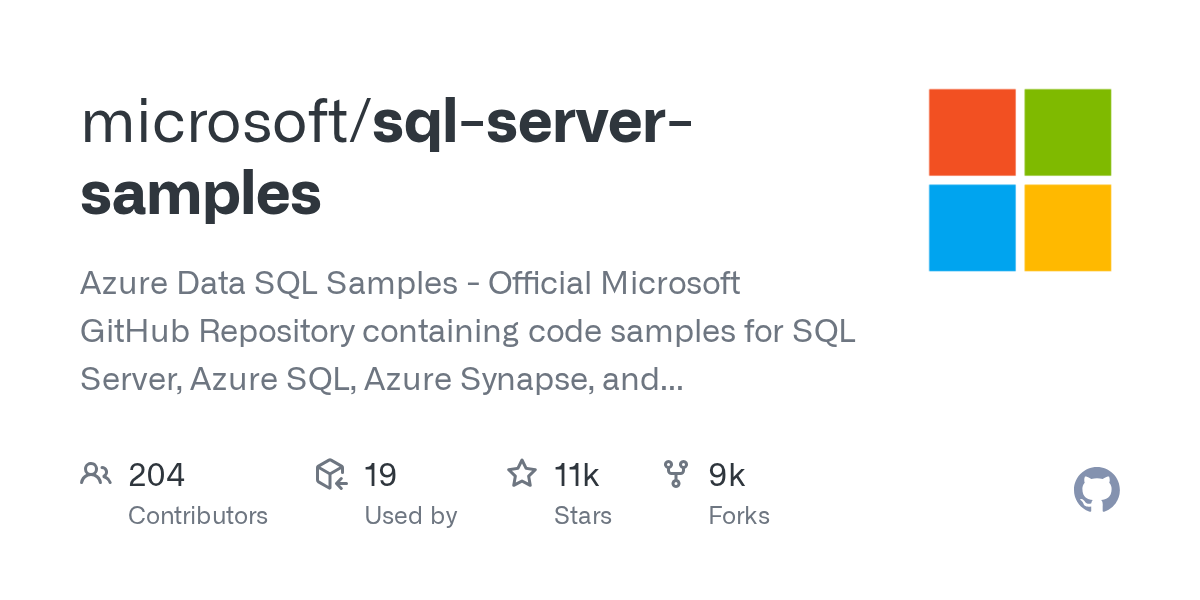Click the GitHub Octocat logo
1200x600 pixels.
1096,491
